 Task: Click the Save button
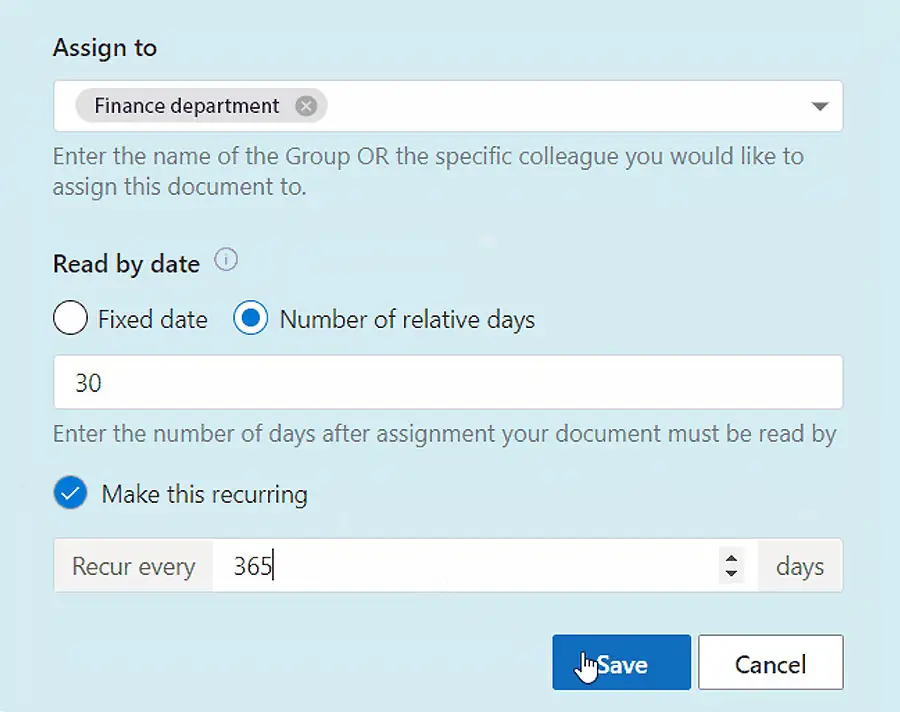point(622,662)
